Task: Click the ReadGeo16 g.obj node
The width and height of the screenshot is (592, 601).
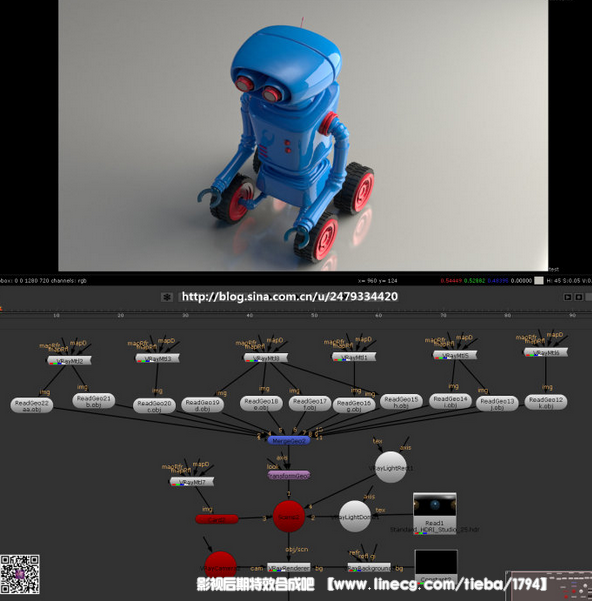Action: [354, 406]
